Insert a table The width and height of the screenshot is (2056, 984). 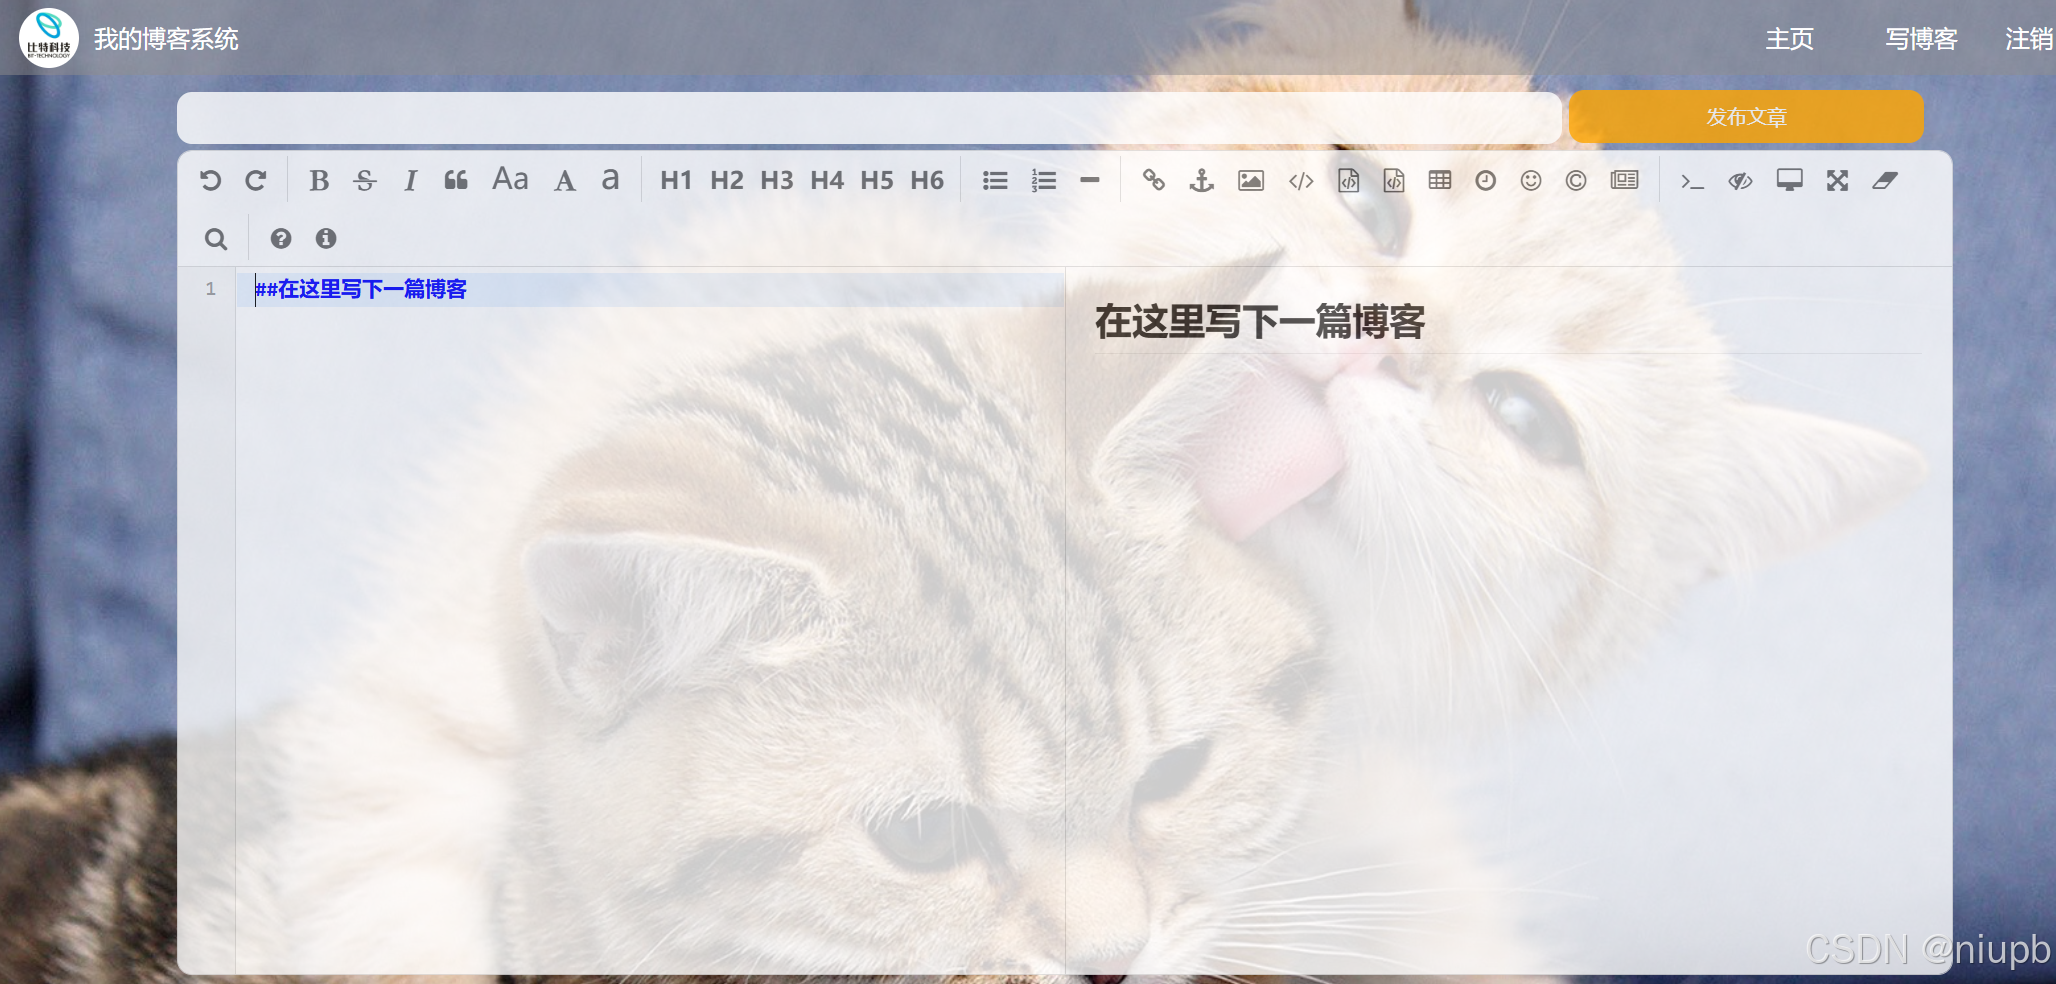click(1440, 180)
